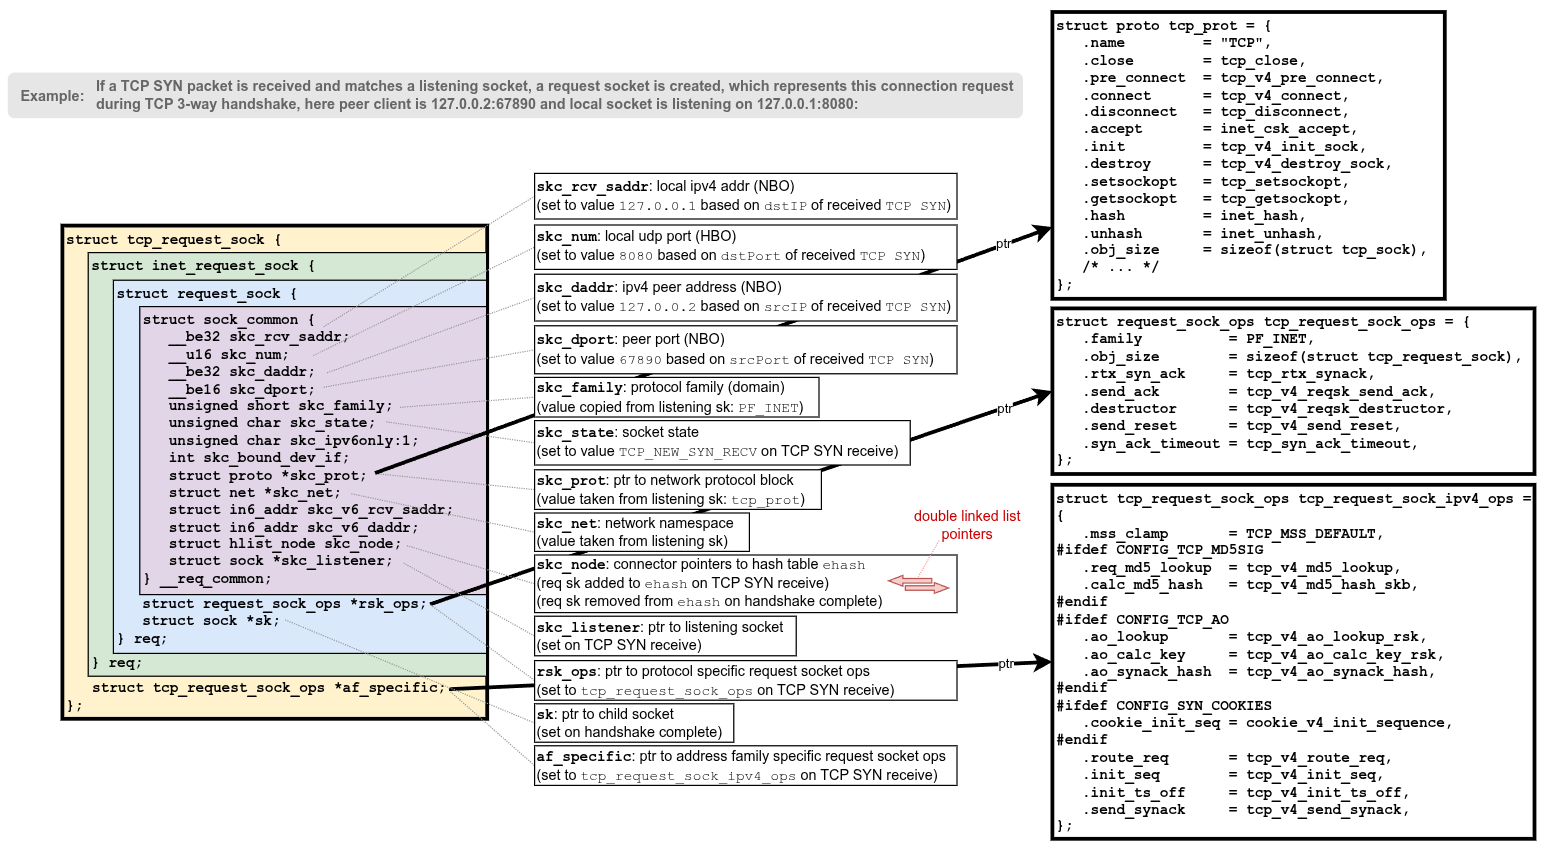This screenshot has width=1545, height=852.
Task: Click the skc_net network namespace box
Action: [x=641, y=532]
